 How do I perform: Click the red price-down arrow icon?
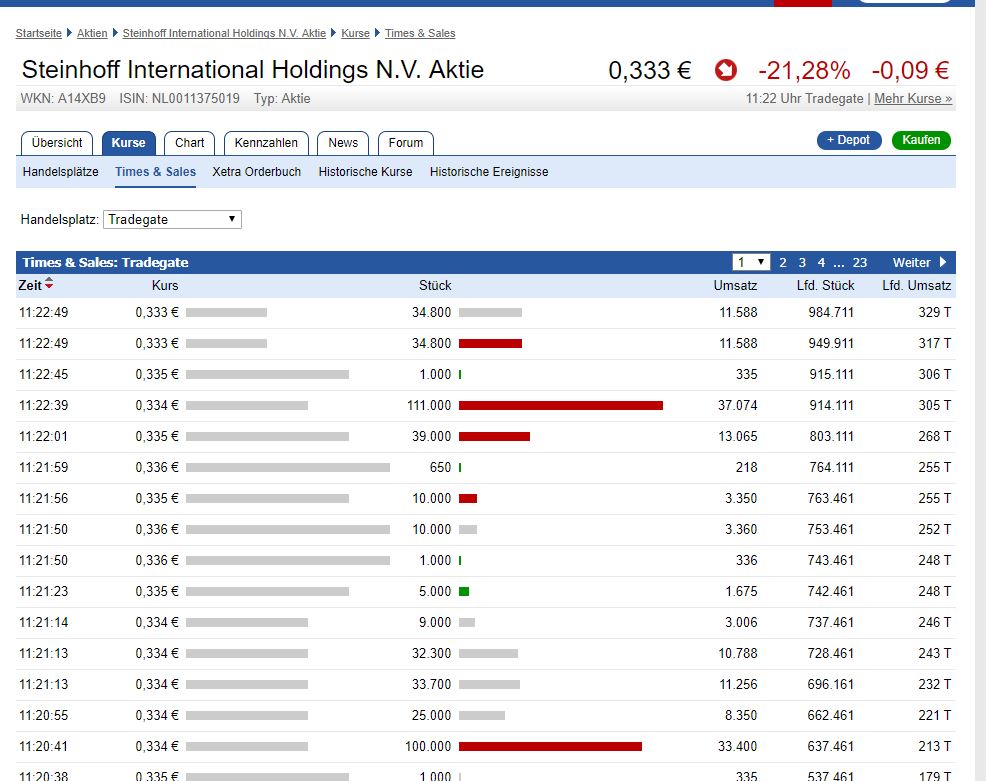[x=725, y=70]
